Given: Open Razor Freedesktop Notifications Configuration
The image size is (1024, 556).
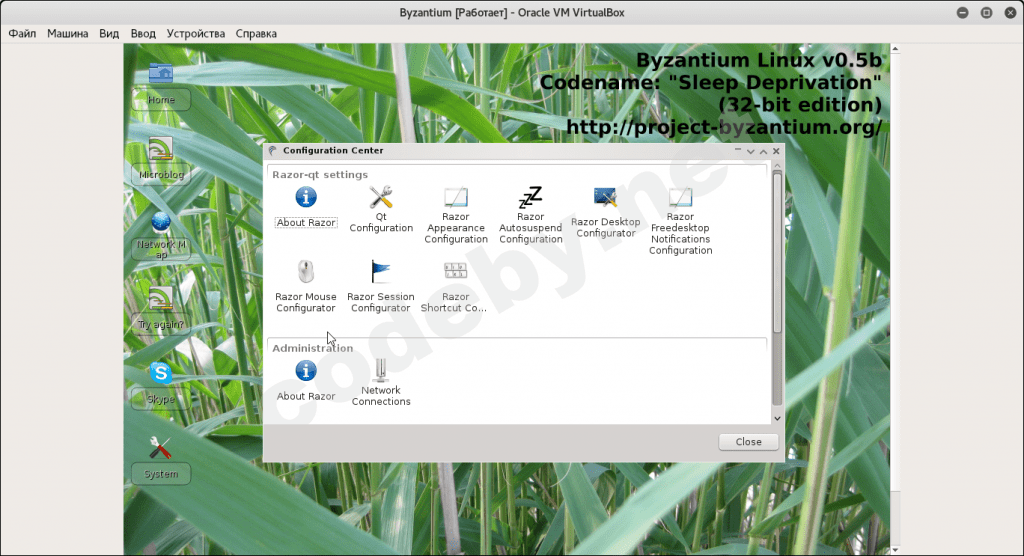Looking at the screenshot, I should 680,221.
